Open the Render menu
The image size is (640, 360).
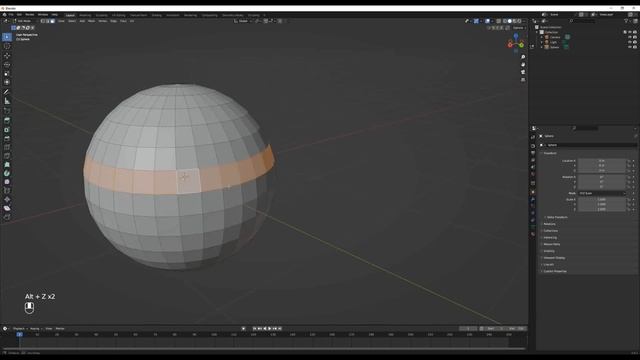[x=30, y=15]
